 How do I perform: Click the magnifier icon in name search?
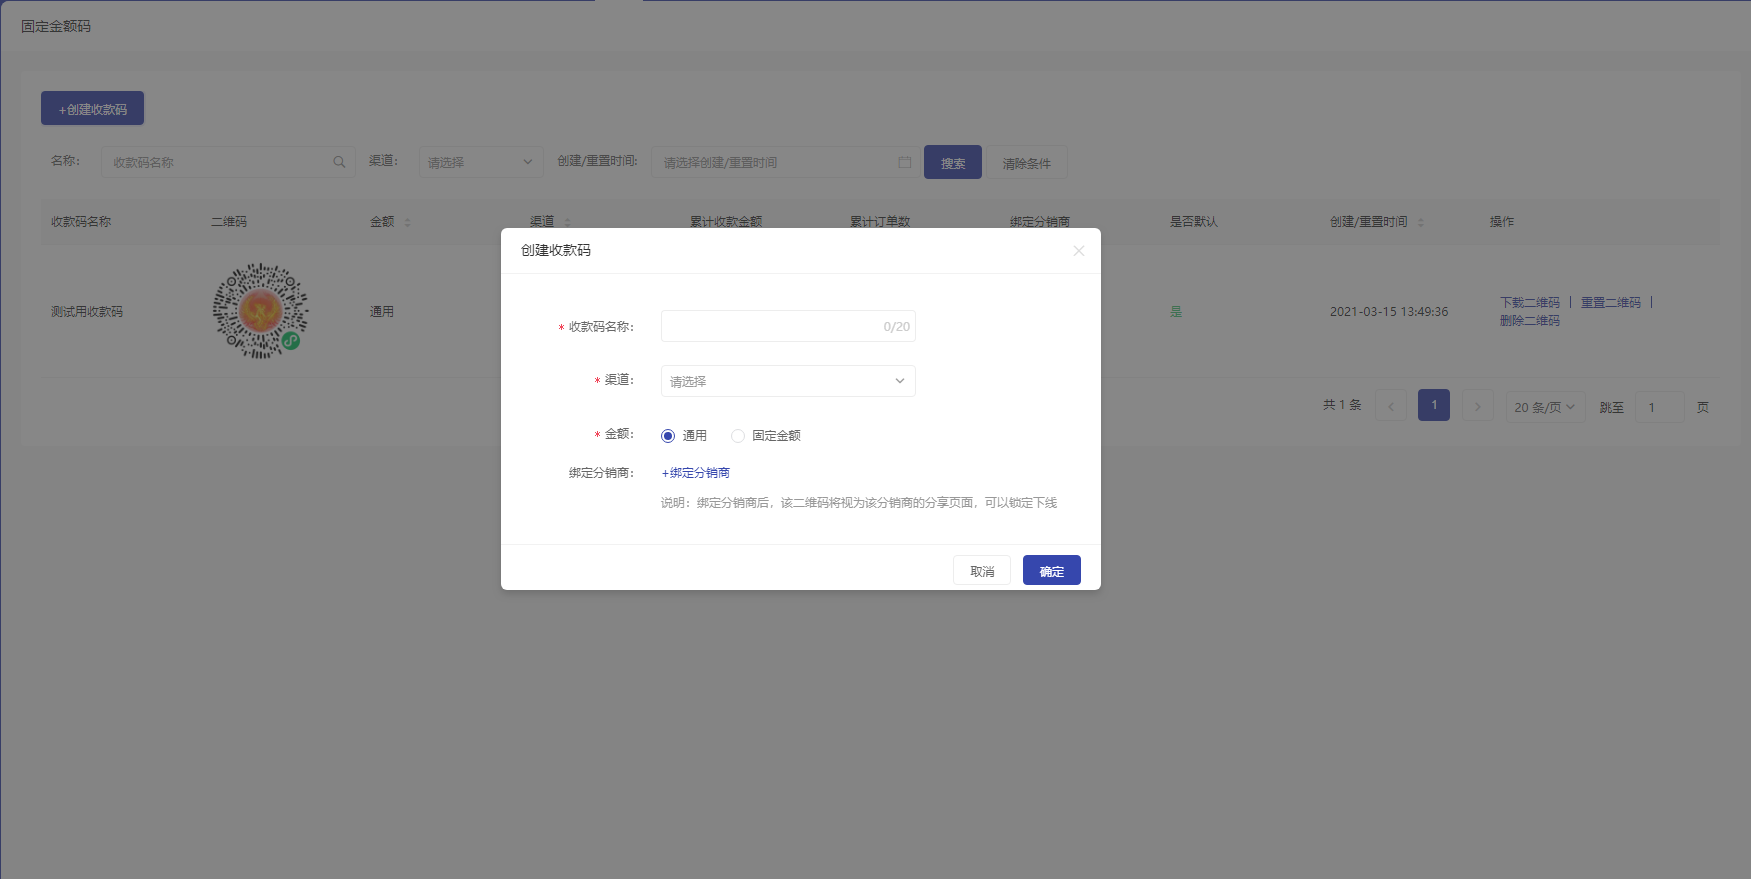tap(339, 162)
